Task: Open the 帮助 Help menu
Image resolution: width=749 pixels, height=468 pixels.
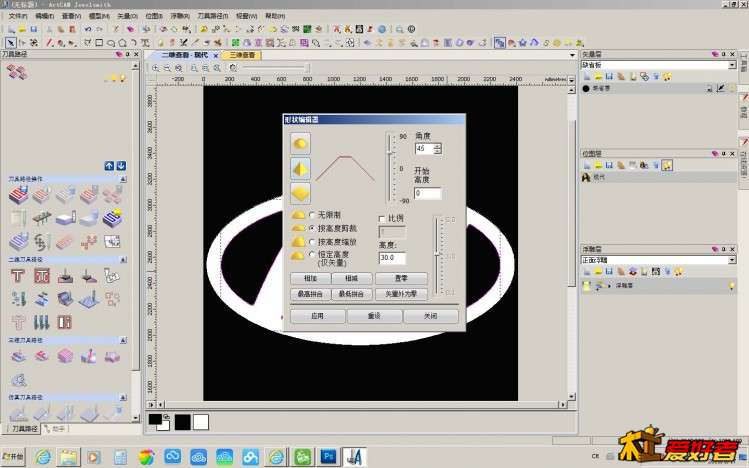Action: [275, 16]
